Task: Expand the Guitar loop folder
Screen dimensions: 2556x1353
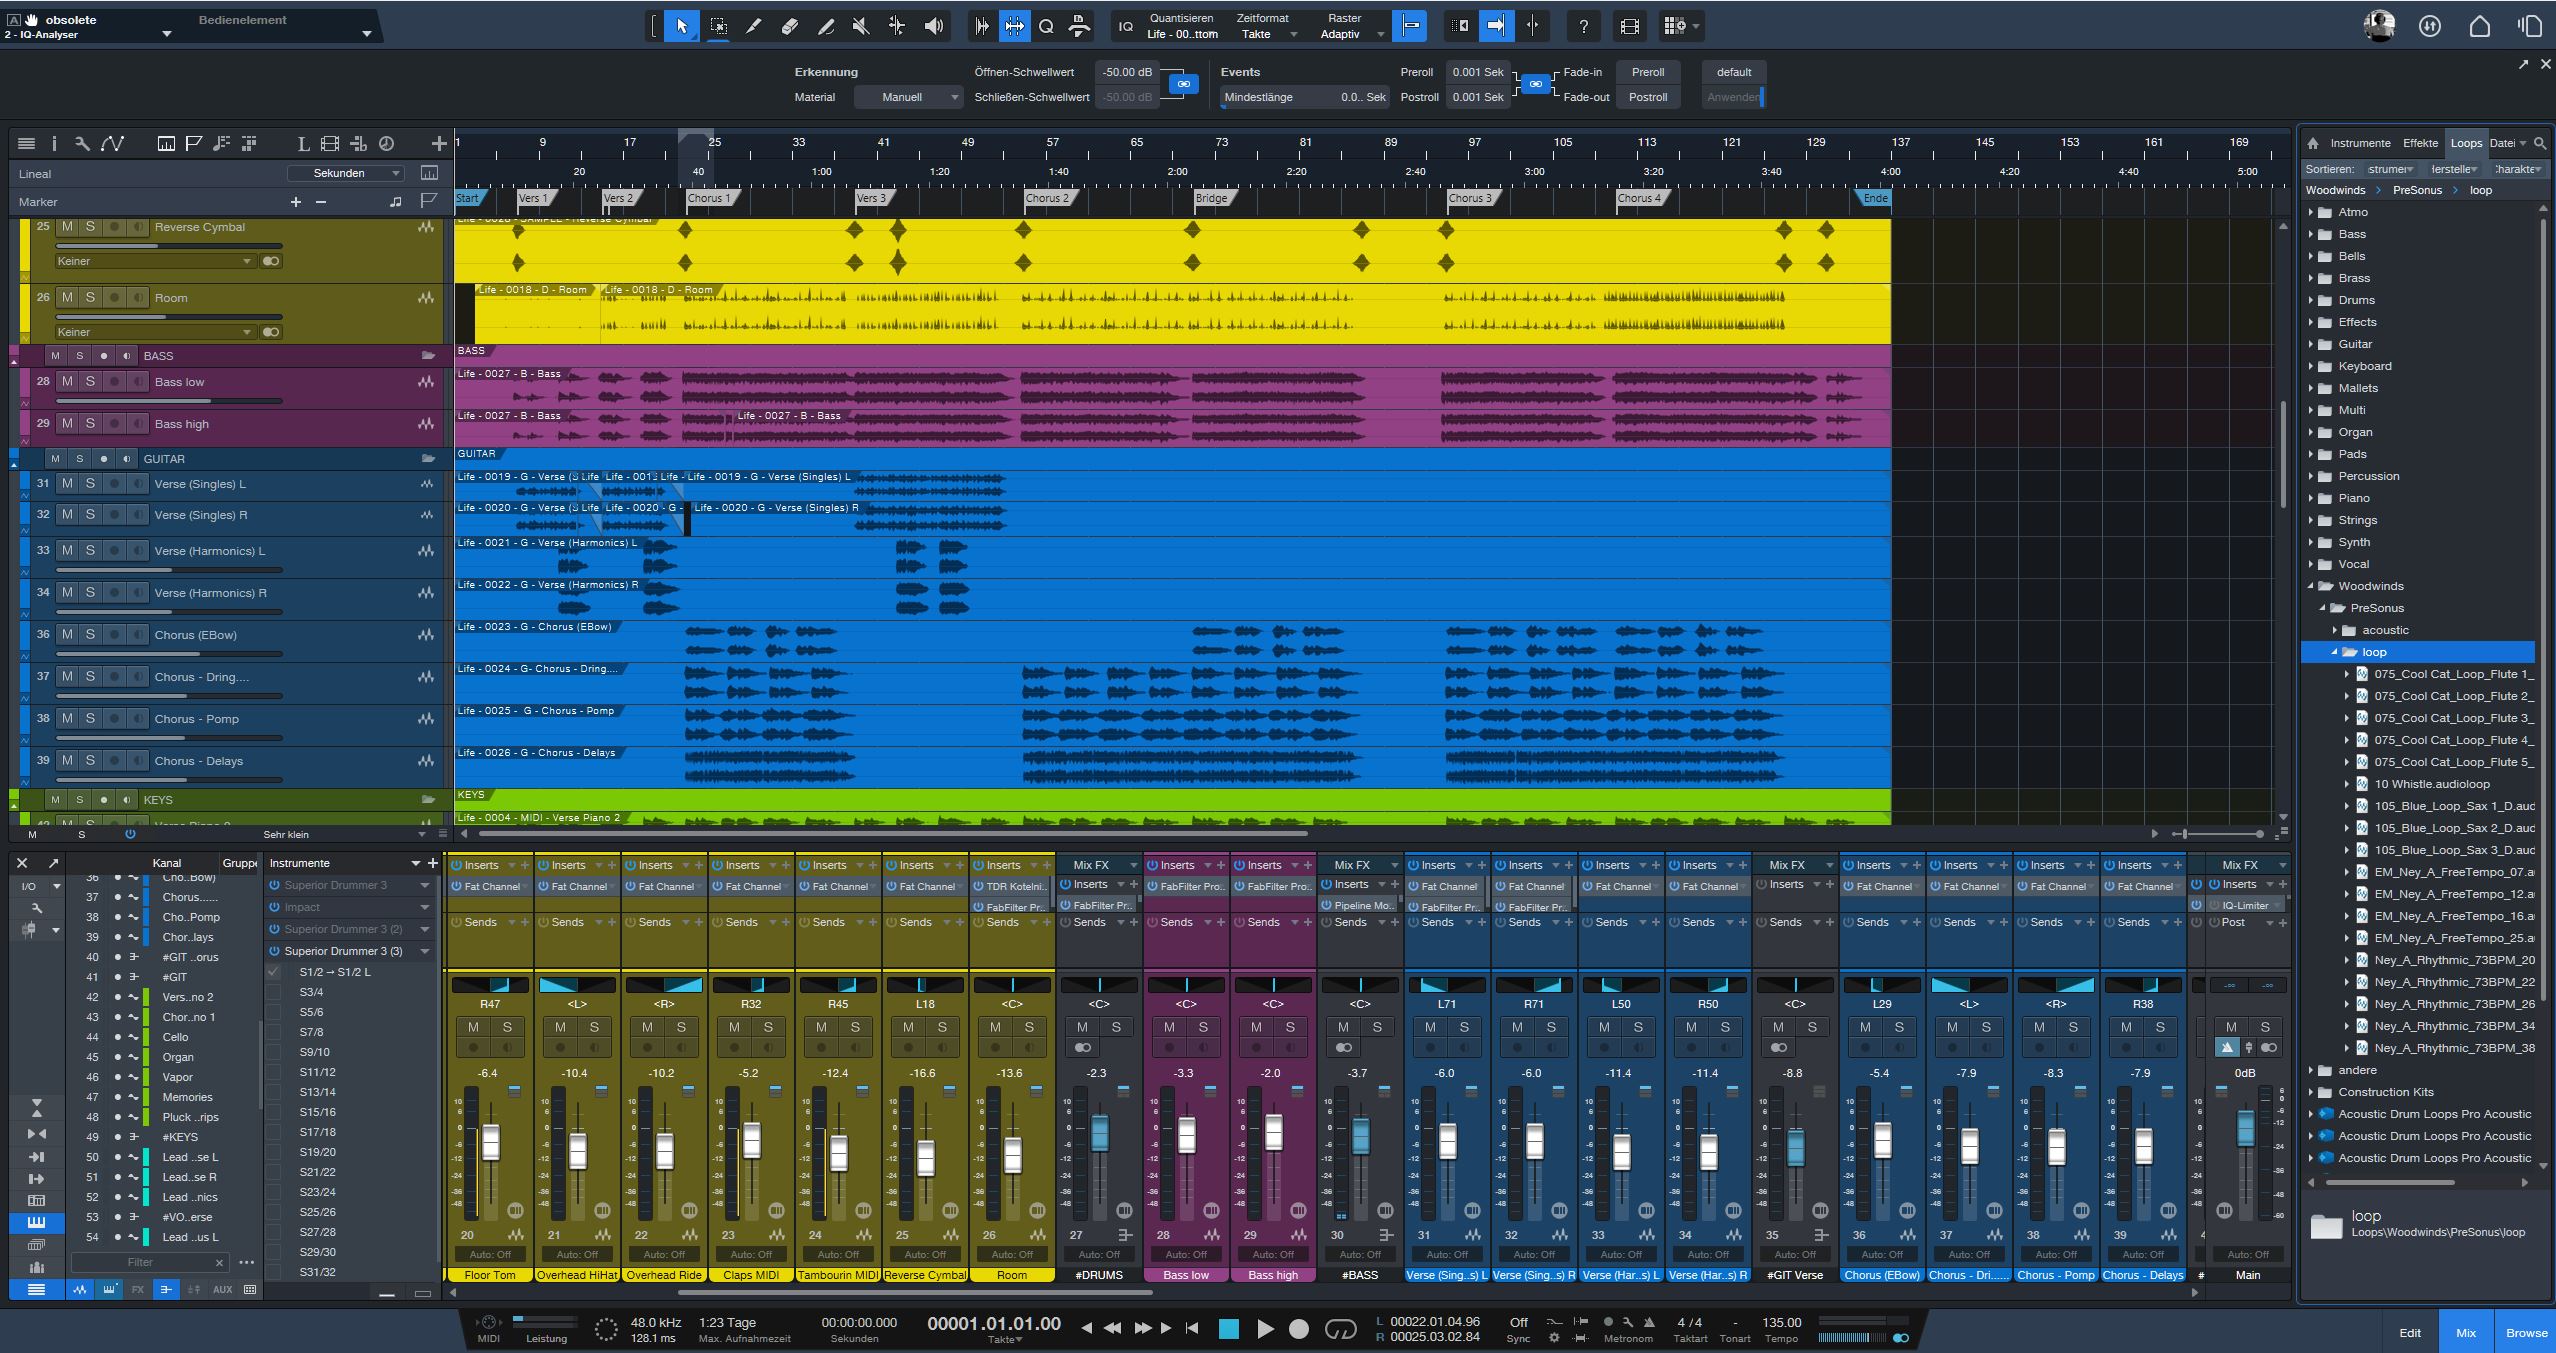Action: [2311, 344]
